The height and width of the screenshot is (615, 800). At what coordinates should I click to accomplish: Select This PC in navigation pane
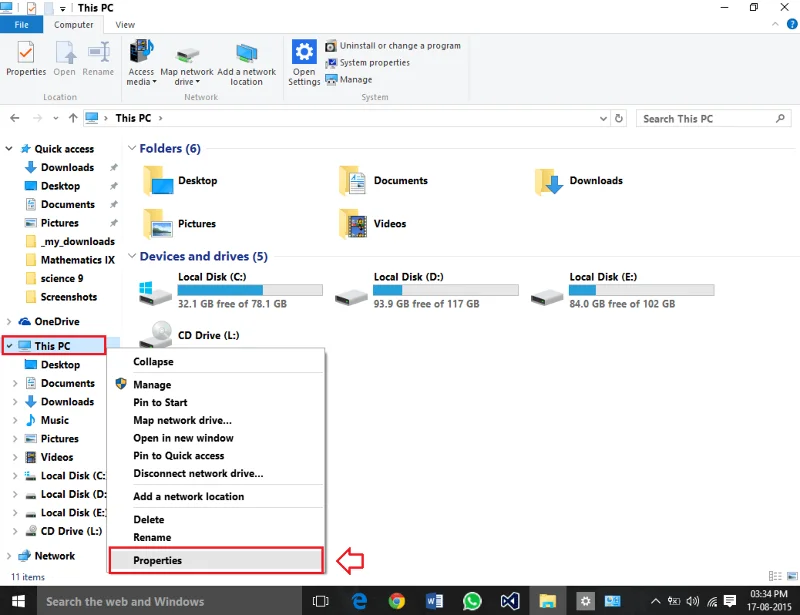pyautogui.click(x=54, y=346)
